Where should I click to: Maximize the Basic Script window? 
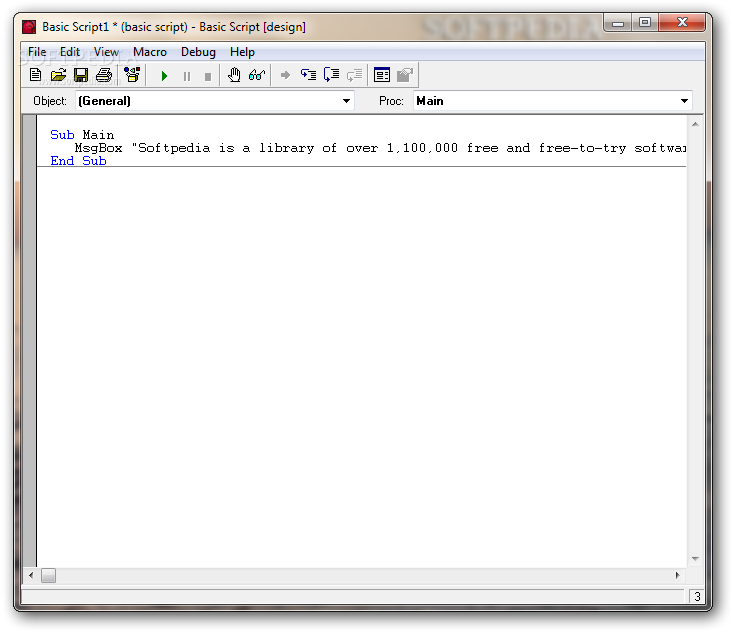click(x=645, y=22)
